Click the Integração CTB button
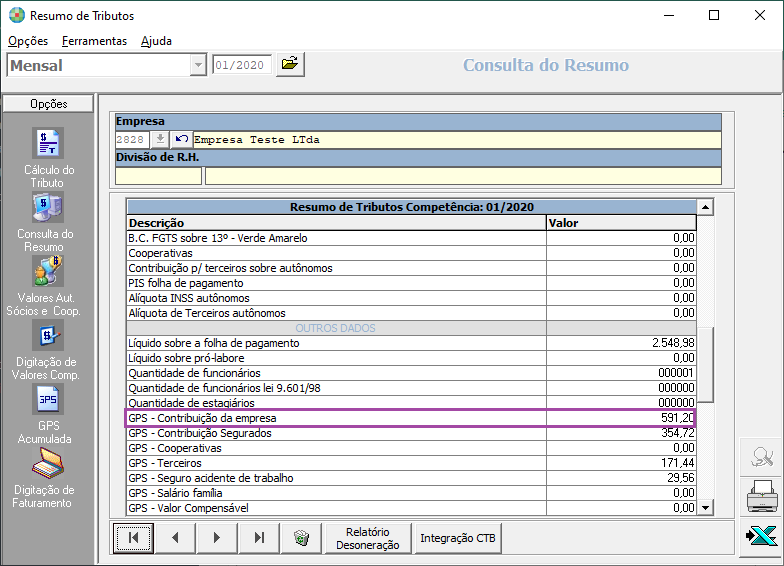The height and width of the screenshot is (566, 784). coord(458,538)
